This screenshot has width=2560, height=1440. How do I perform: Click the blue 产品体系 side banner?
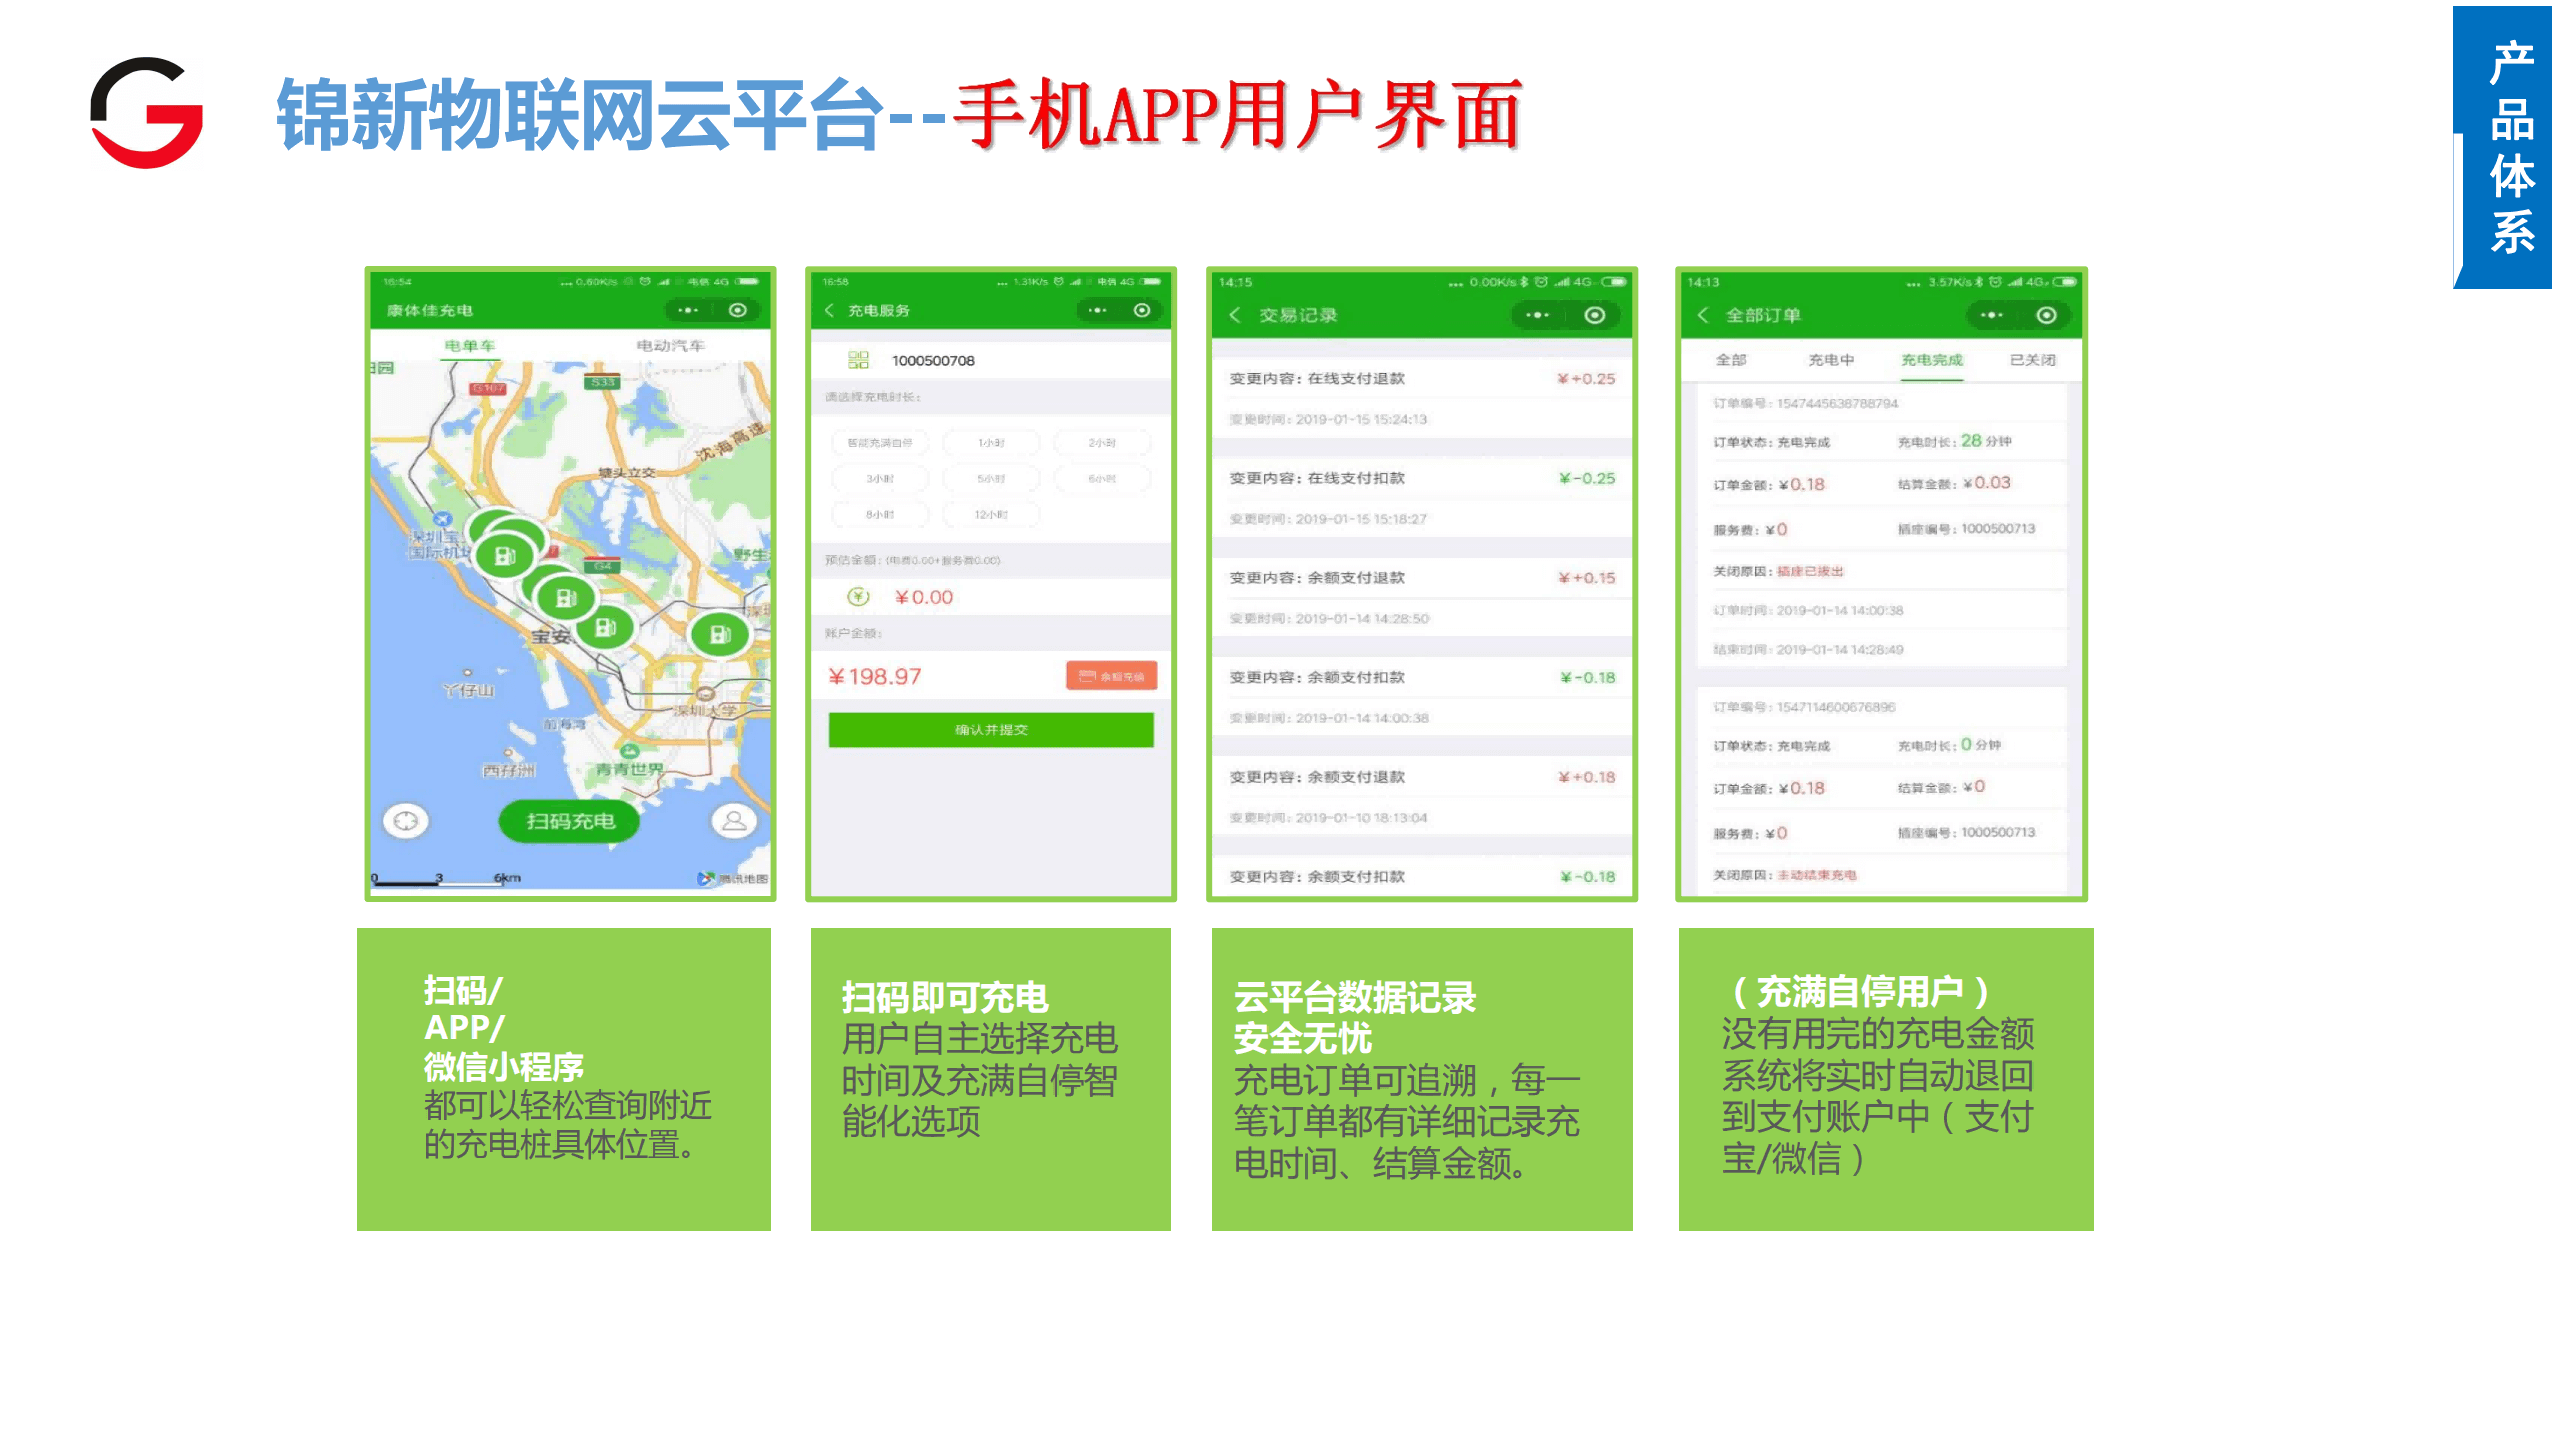[x=2510, y=147]
